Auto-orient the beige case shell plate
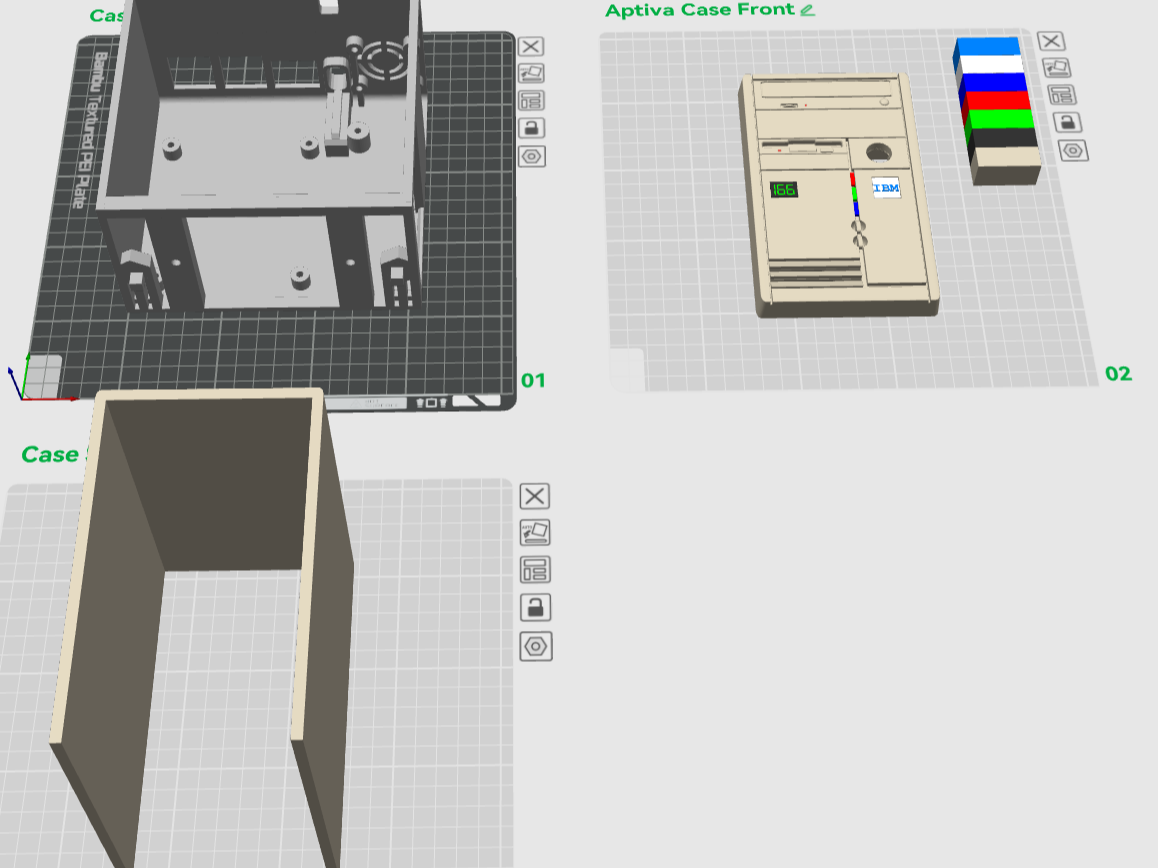Viewport: 1158px width, 868px height. coord(535,532)
